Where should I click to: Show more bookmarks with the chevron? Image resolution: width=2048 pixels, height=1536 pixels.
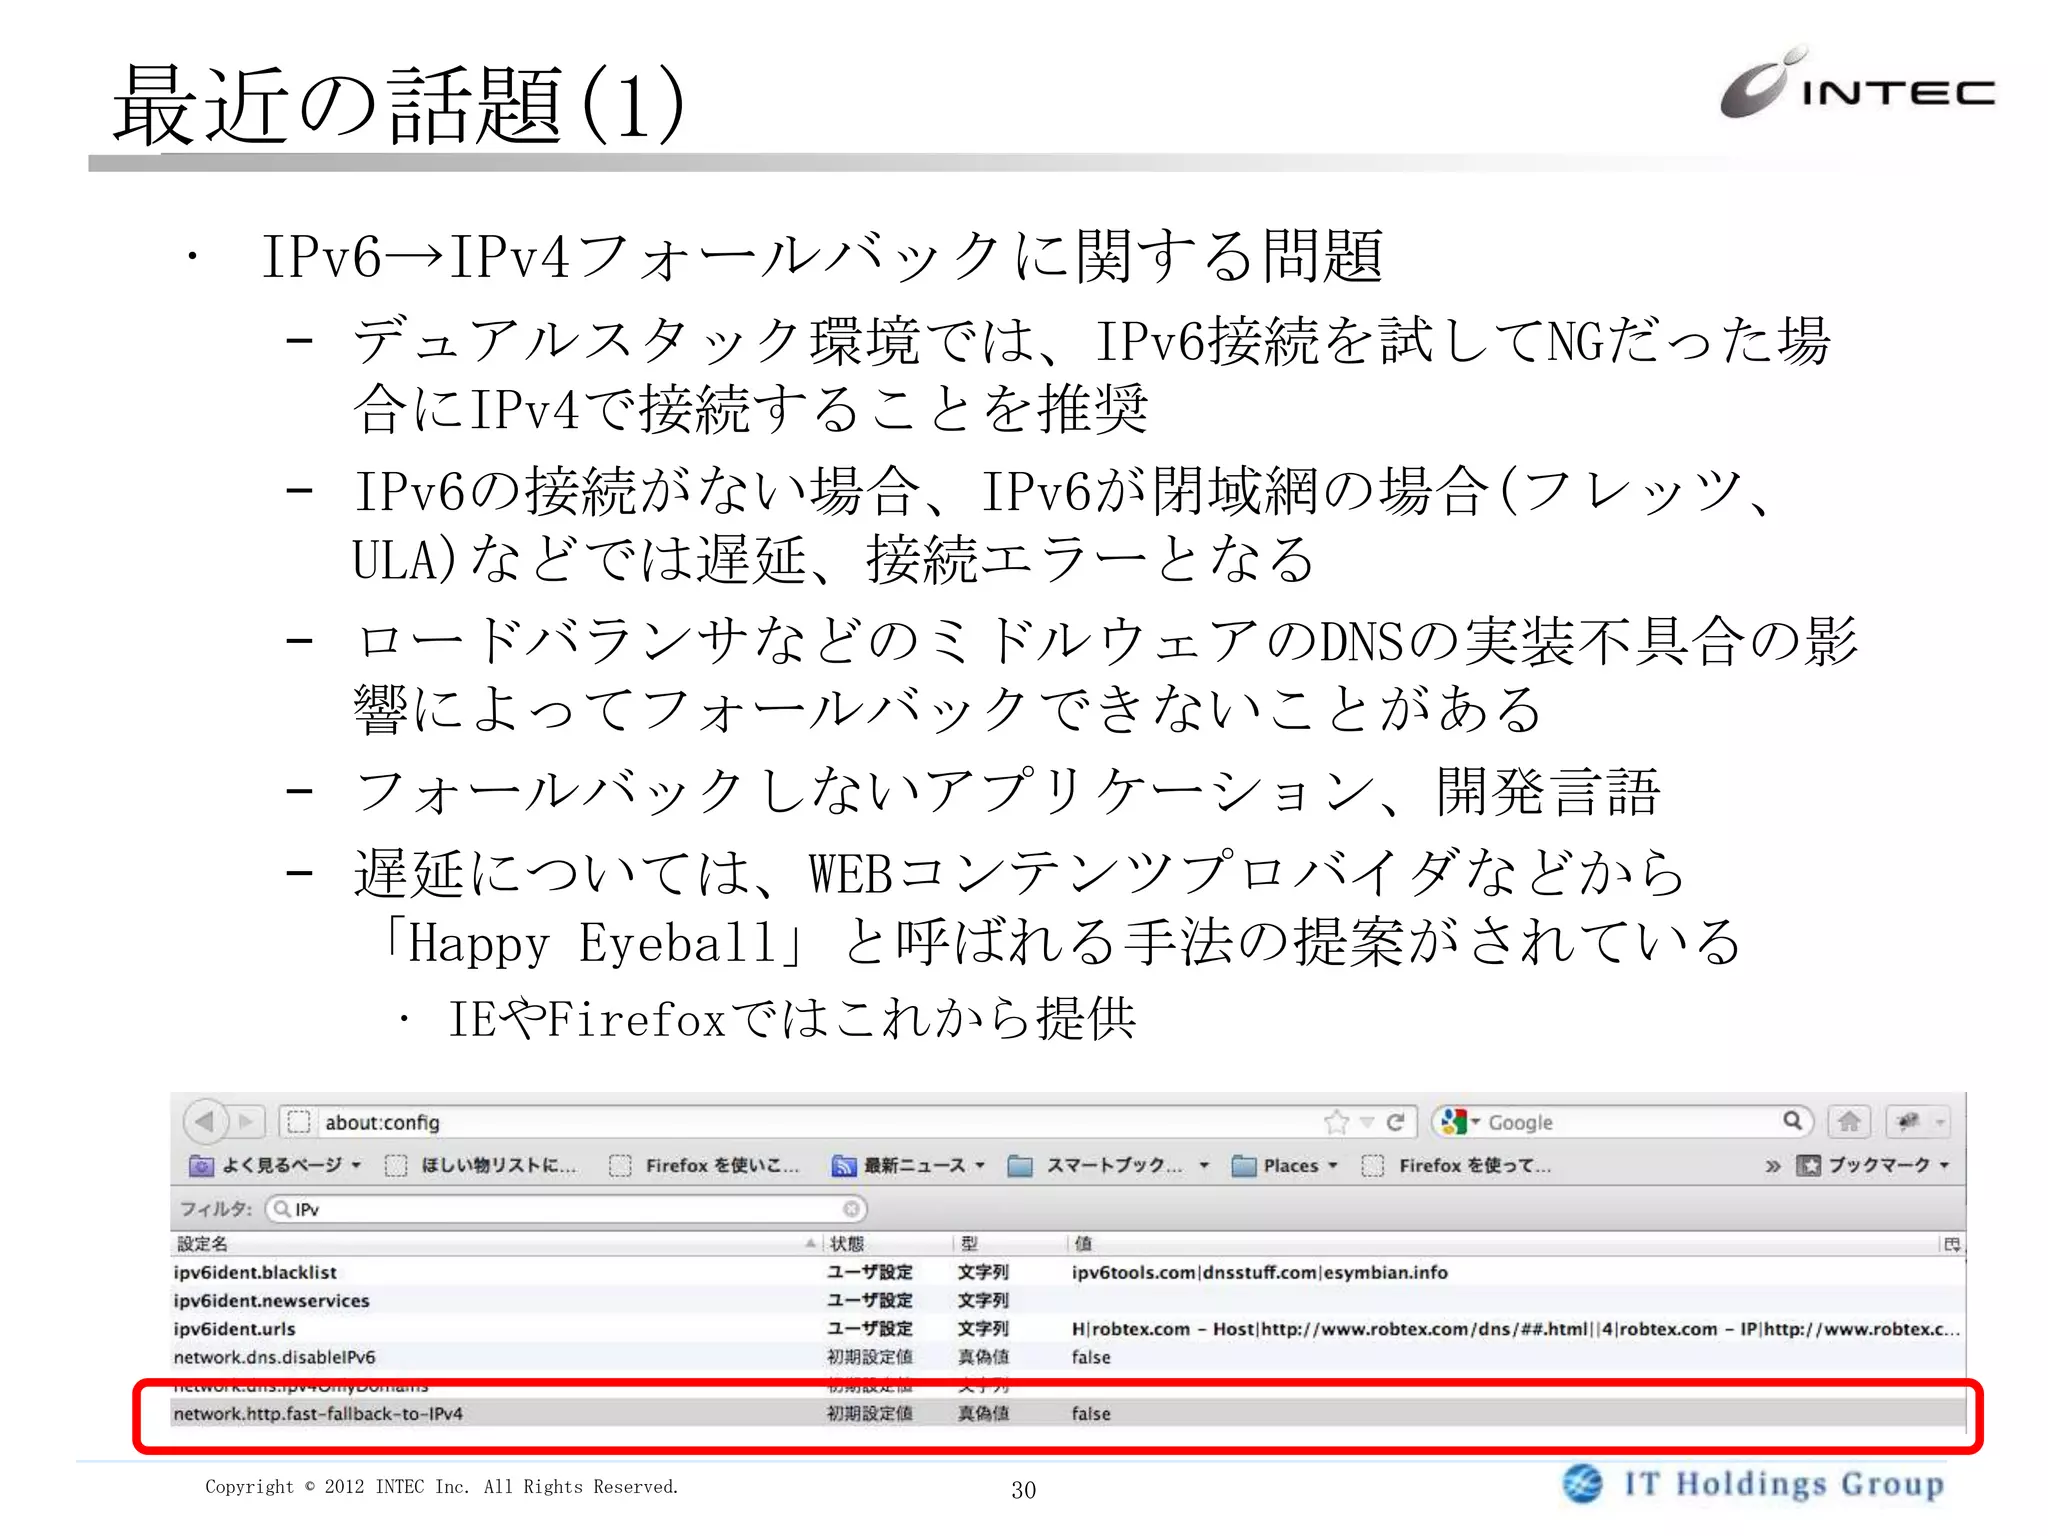(1772, 1166)
